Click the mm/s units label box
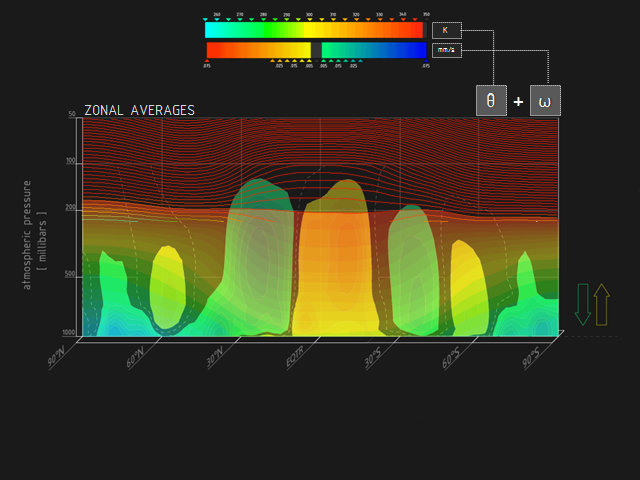640x480 pixels. click(x=446, y=50)
